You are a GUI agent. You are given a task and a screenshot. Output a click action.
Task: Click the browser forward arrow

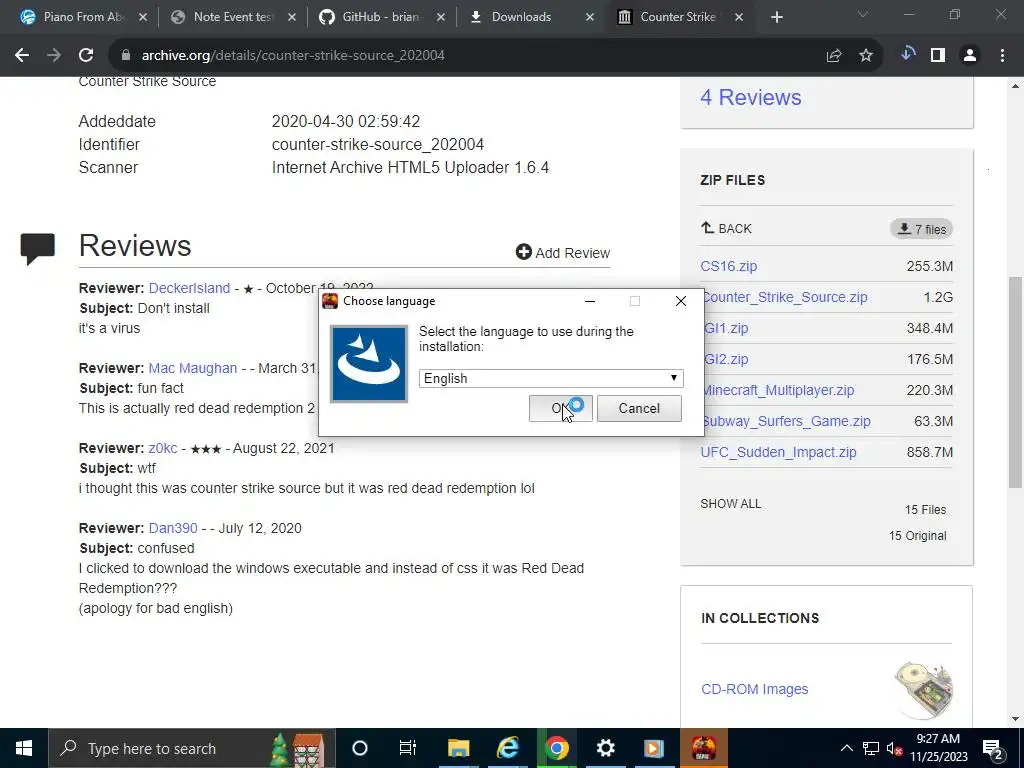(54, 56)
